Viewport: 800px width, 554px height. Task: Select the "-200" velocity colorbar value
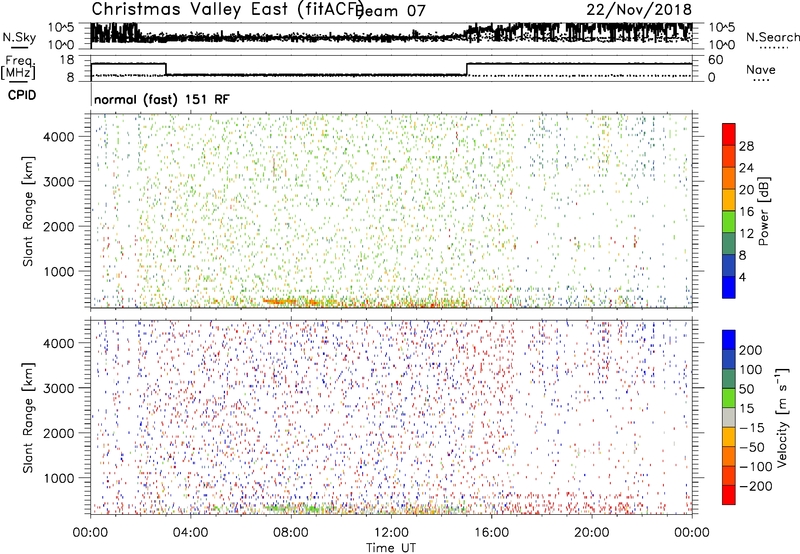[x=755, y=486]
